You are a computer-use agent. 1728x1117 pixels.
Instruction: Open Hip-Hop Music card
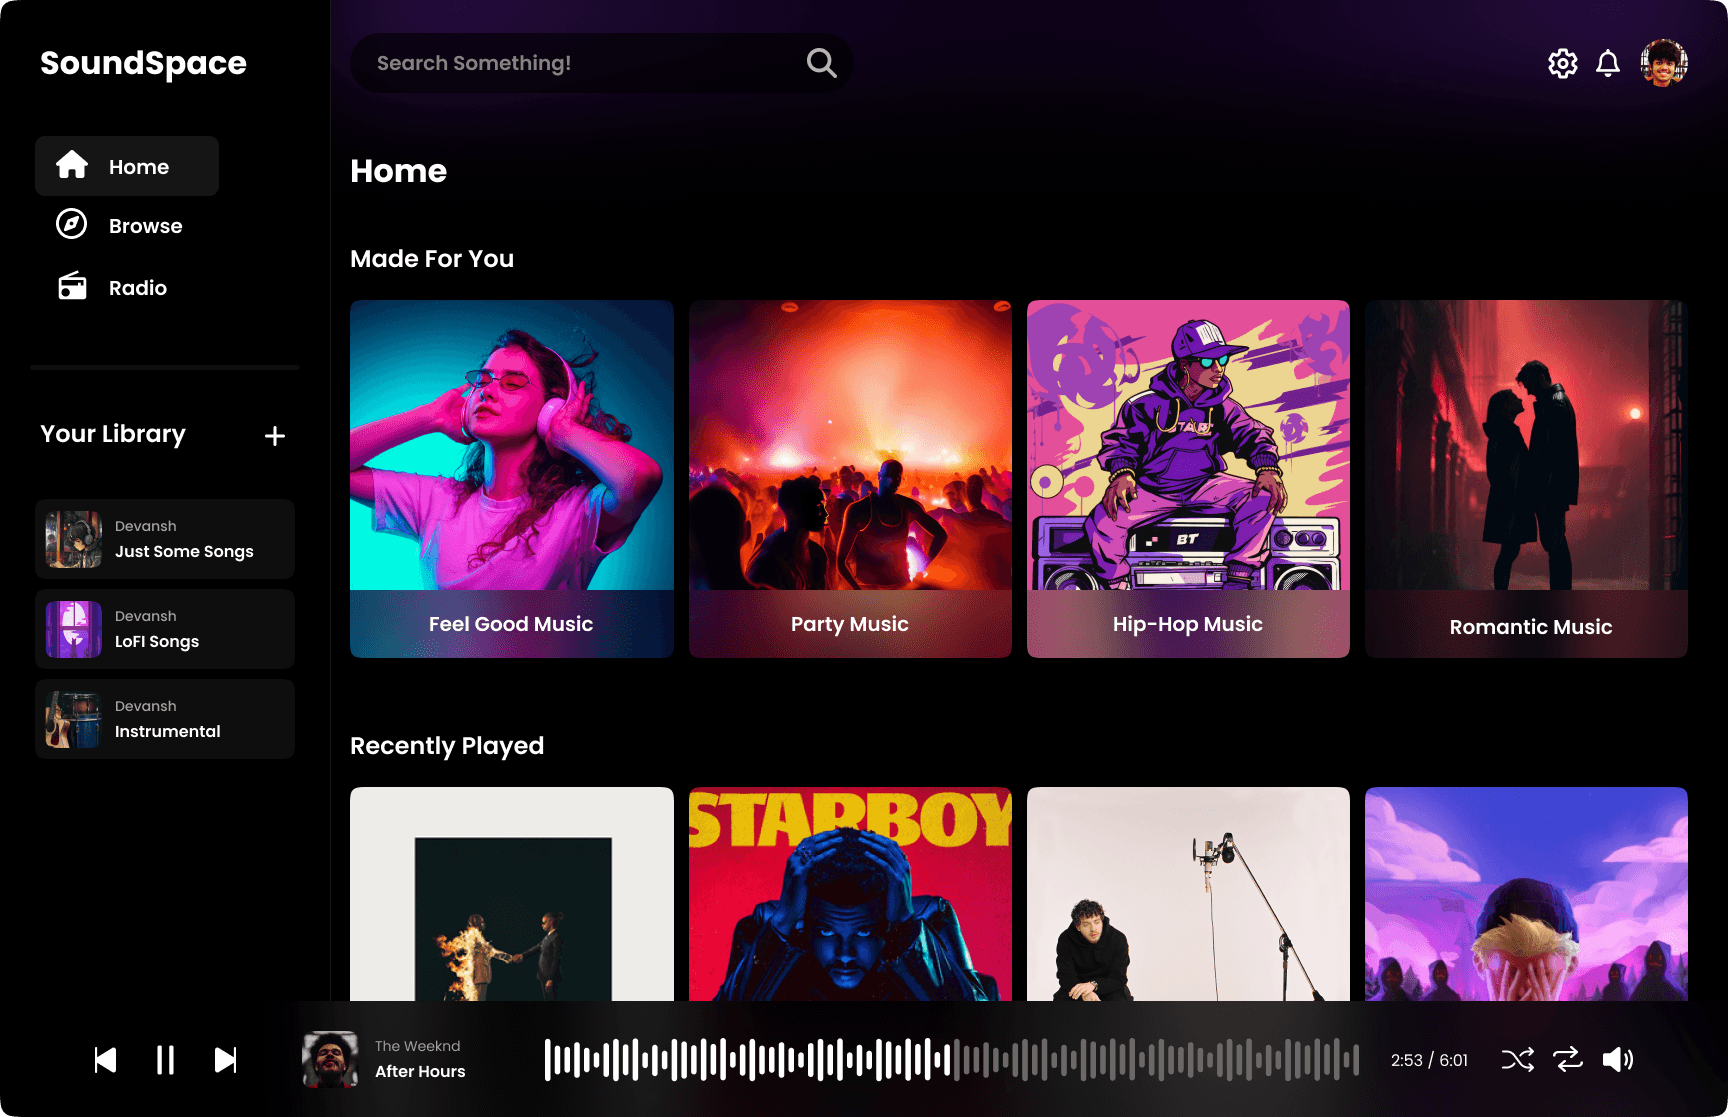click(x=1188, y=479)
